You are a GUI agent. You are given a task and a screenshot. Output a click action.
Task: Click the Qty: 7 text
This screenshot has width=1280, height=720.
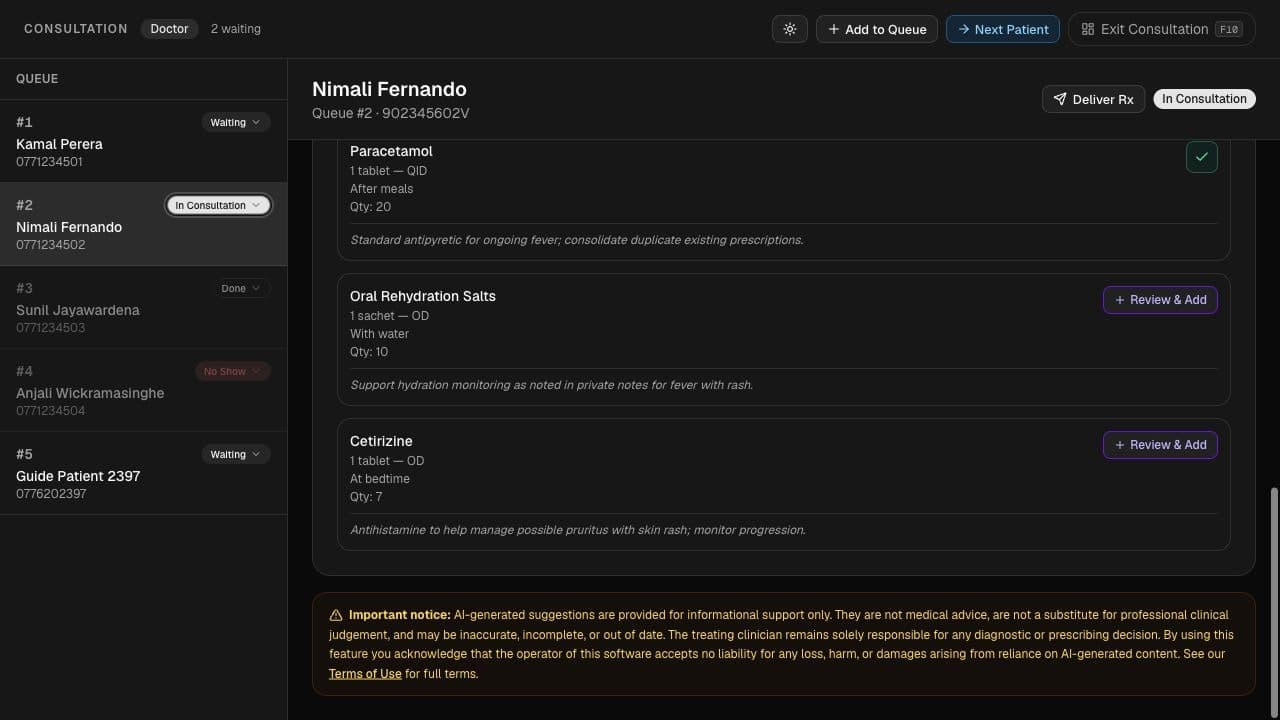[x=366, y=497]
